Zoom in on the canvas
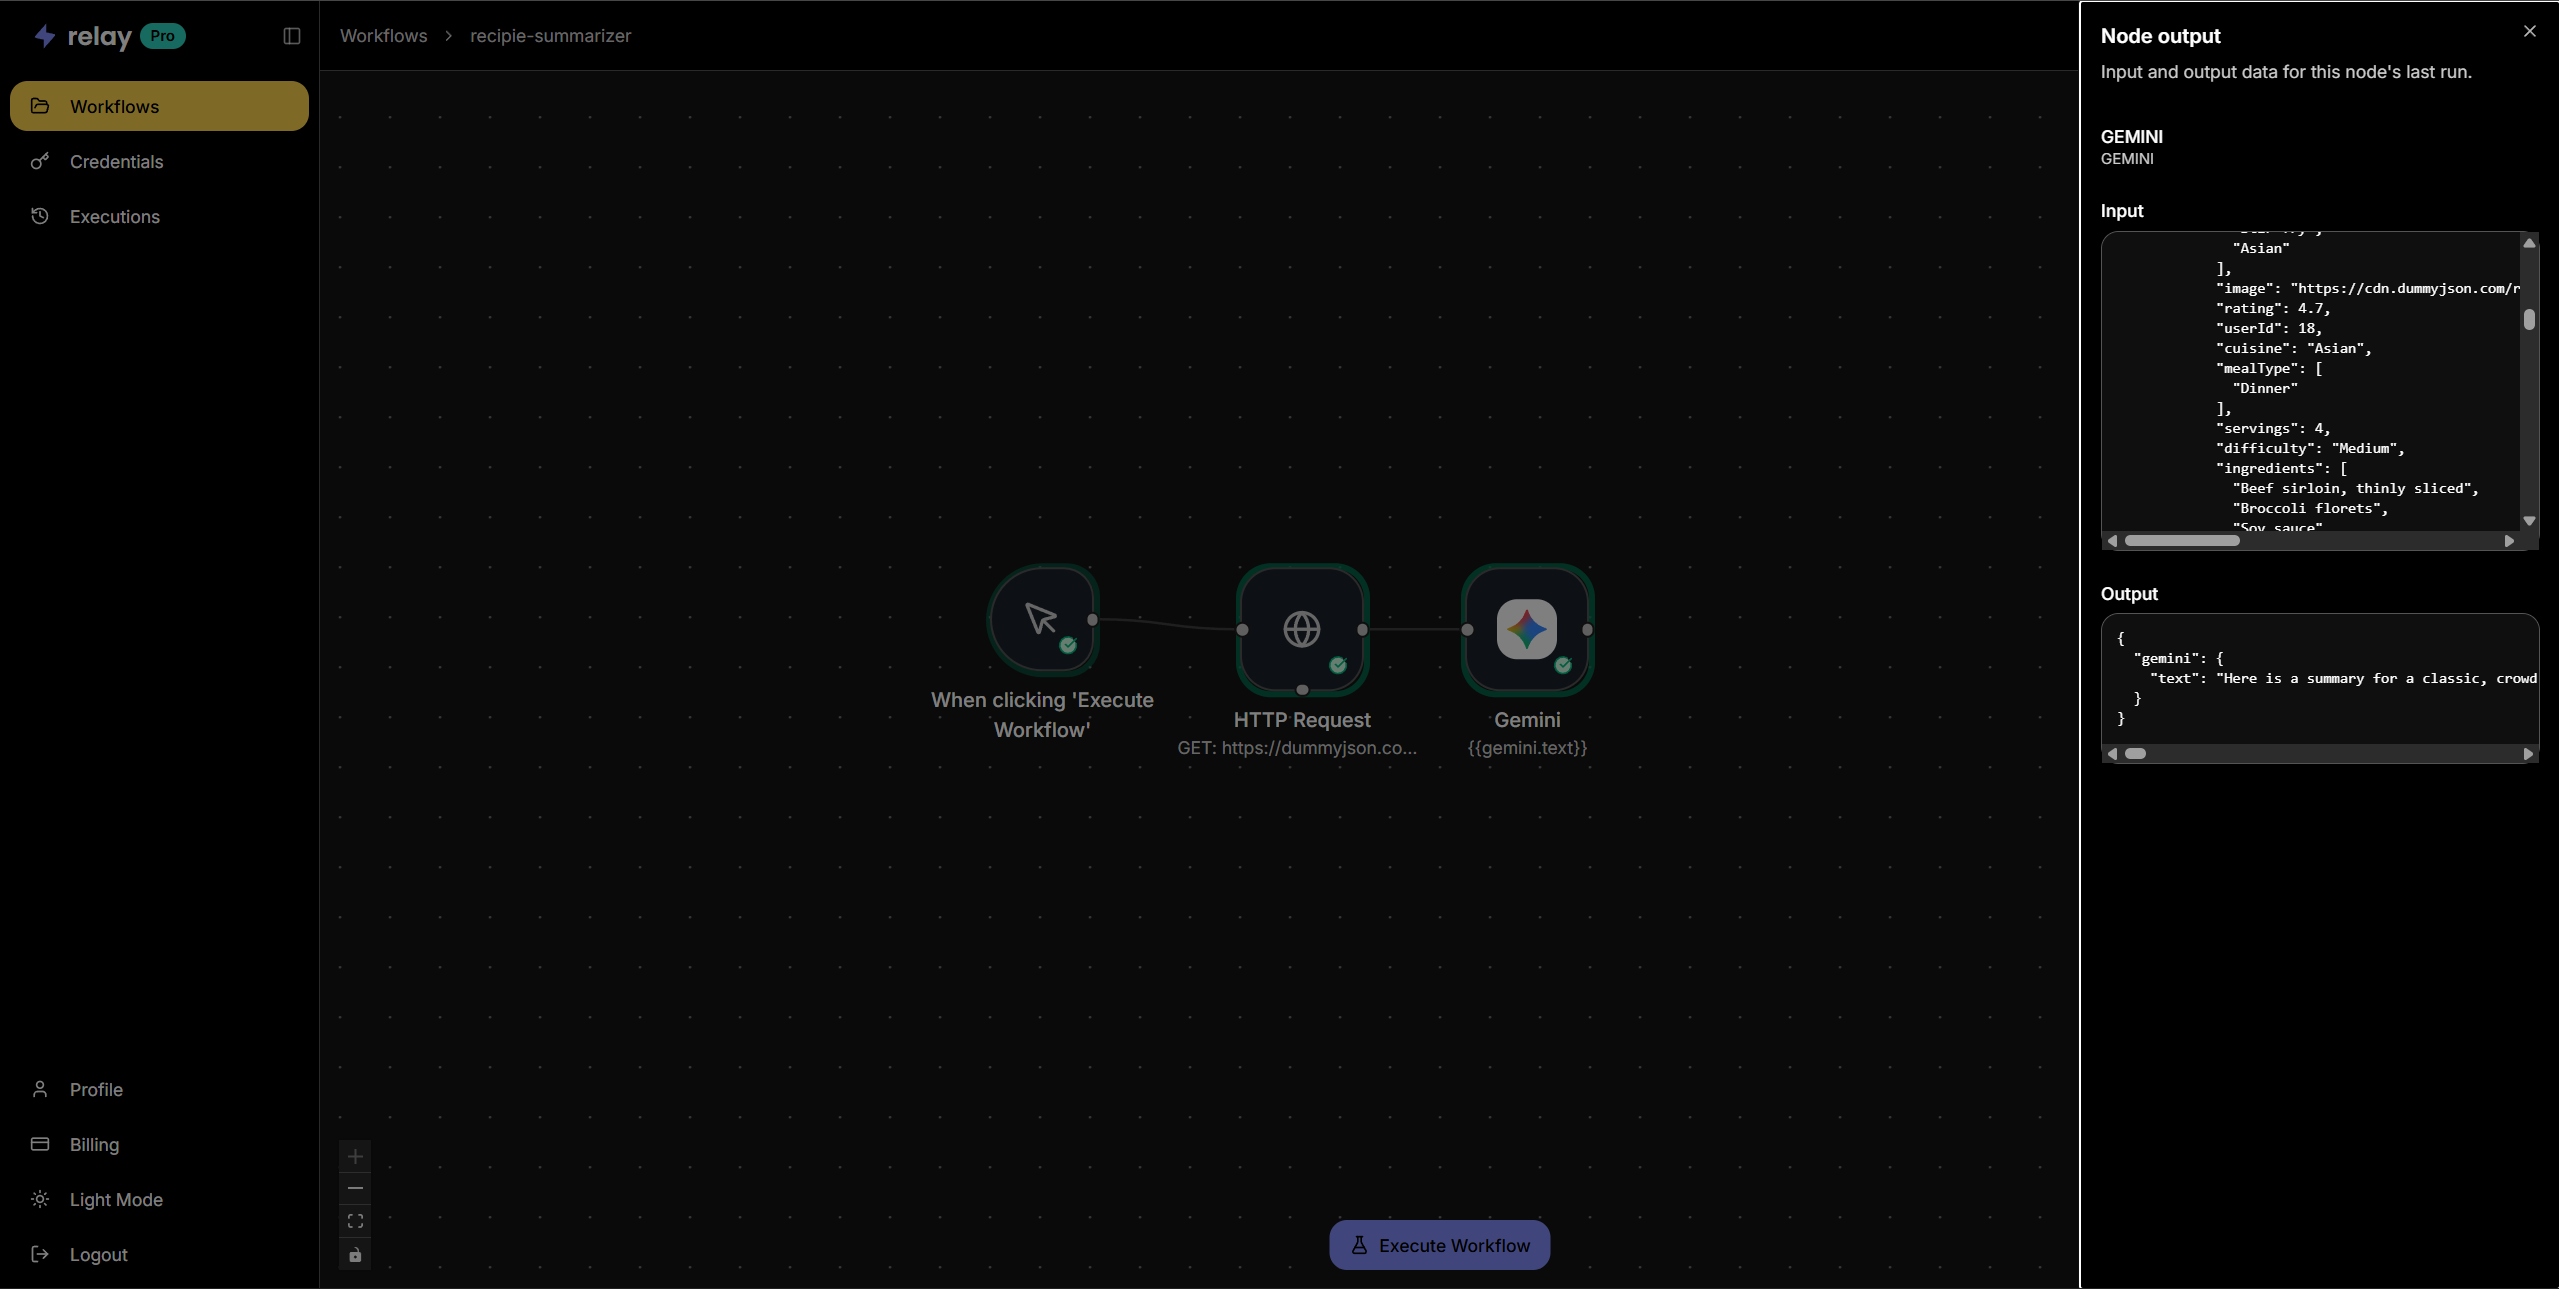This screenshot has height=1289, width=2559. (355, 1157)
